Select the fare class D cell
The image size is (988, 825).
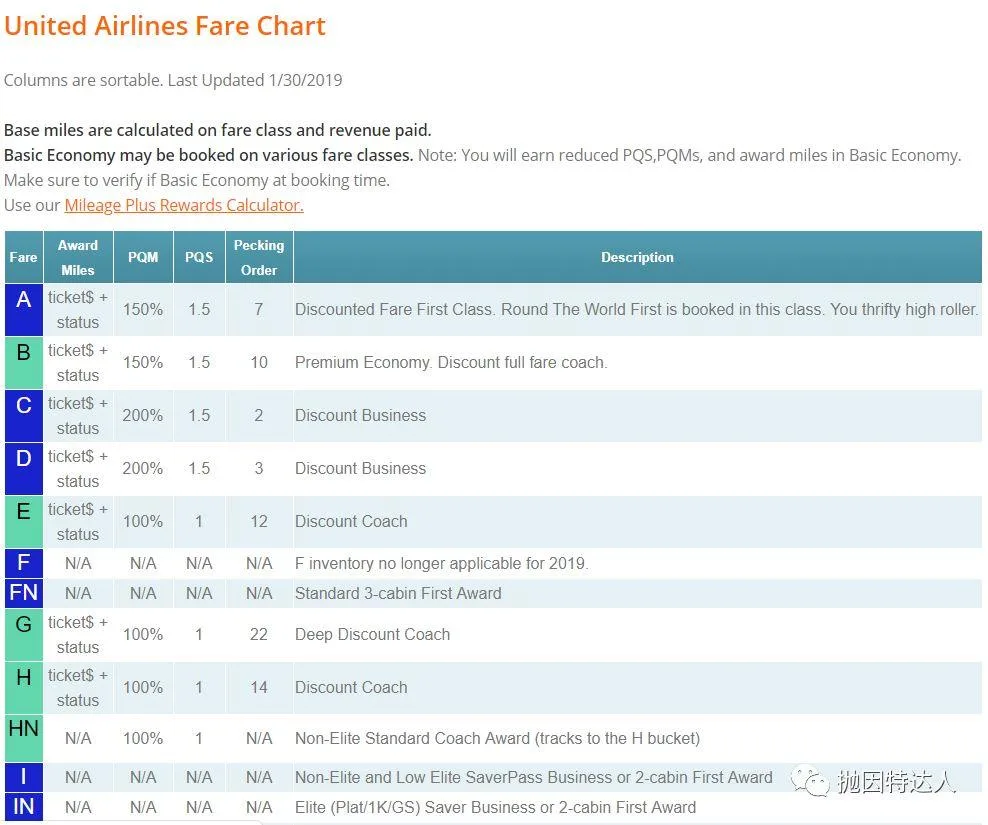[23, 468]
